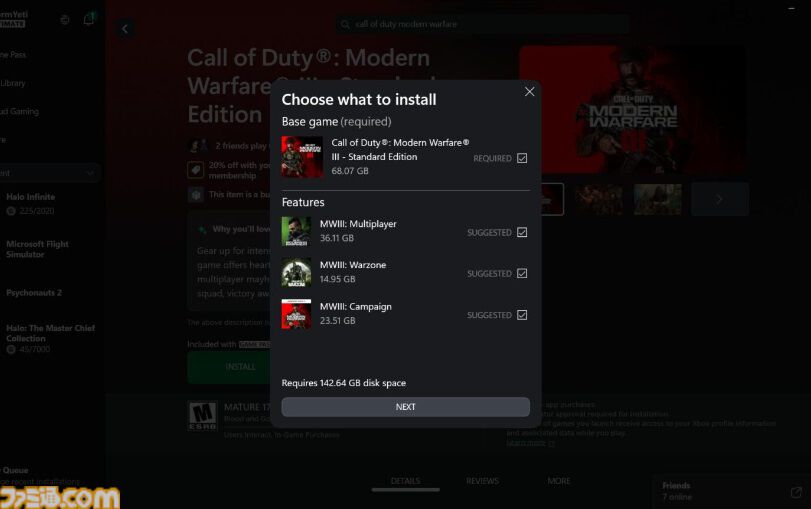
Task: Click the search magnifier icon
Action: 345,24
